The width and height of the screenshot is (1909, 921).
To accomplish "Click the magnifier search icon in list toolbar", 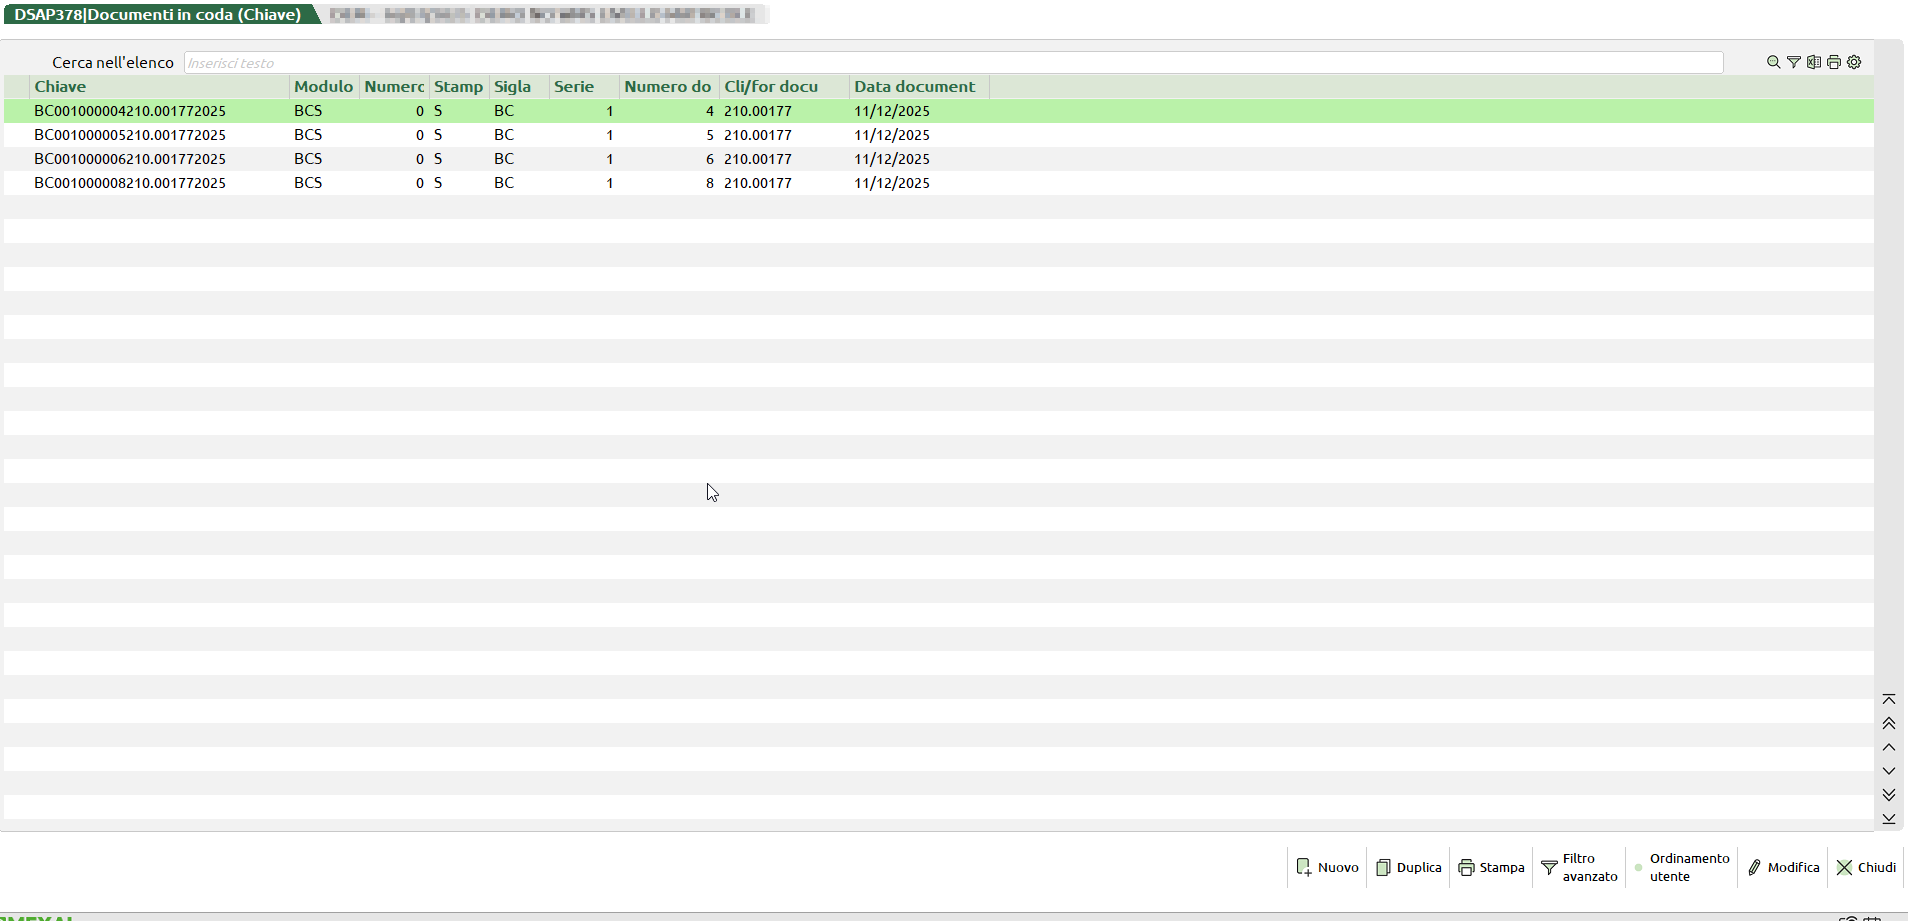I will coord(1773,62).
